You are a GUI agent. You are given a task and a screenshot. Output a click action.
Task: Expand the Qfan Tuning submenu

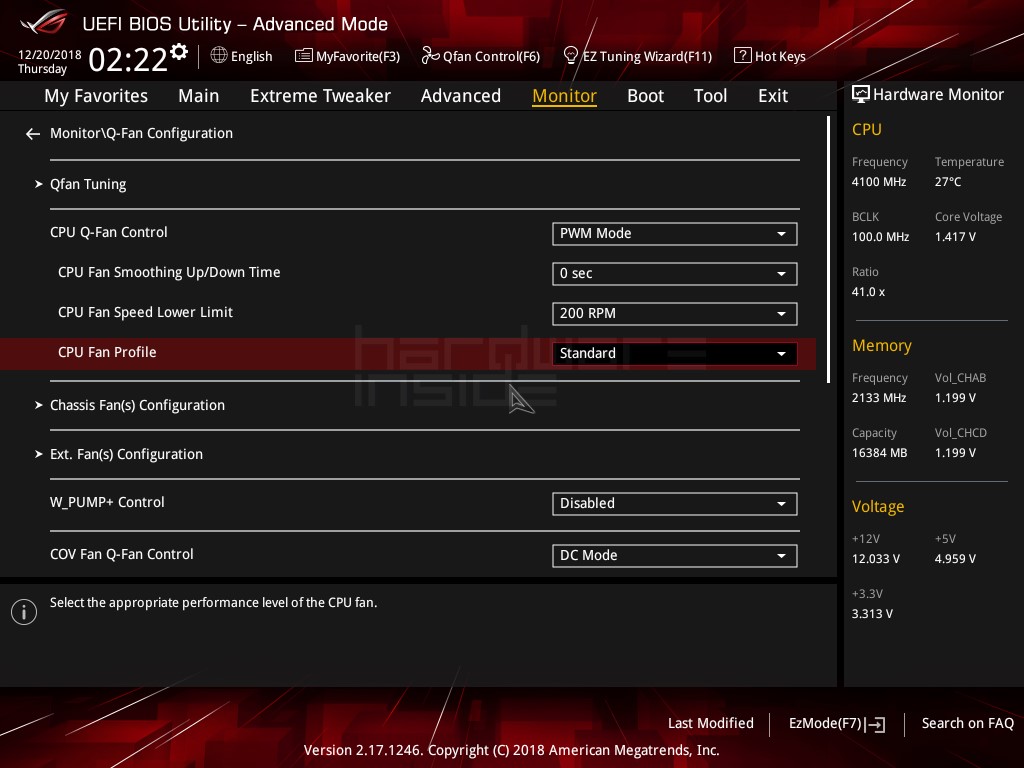(88, 184)
